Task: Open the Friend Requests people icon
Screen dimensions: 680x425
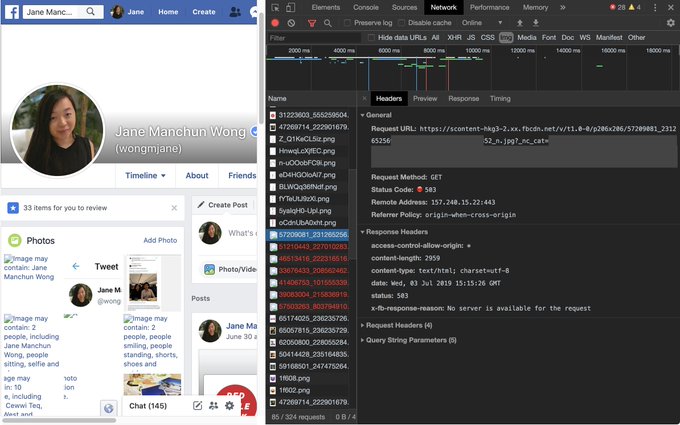Action: (x=235, y=12)
